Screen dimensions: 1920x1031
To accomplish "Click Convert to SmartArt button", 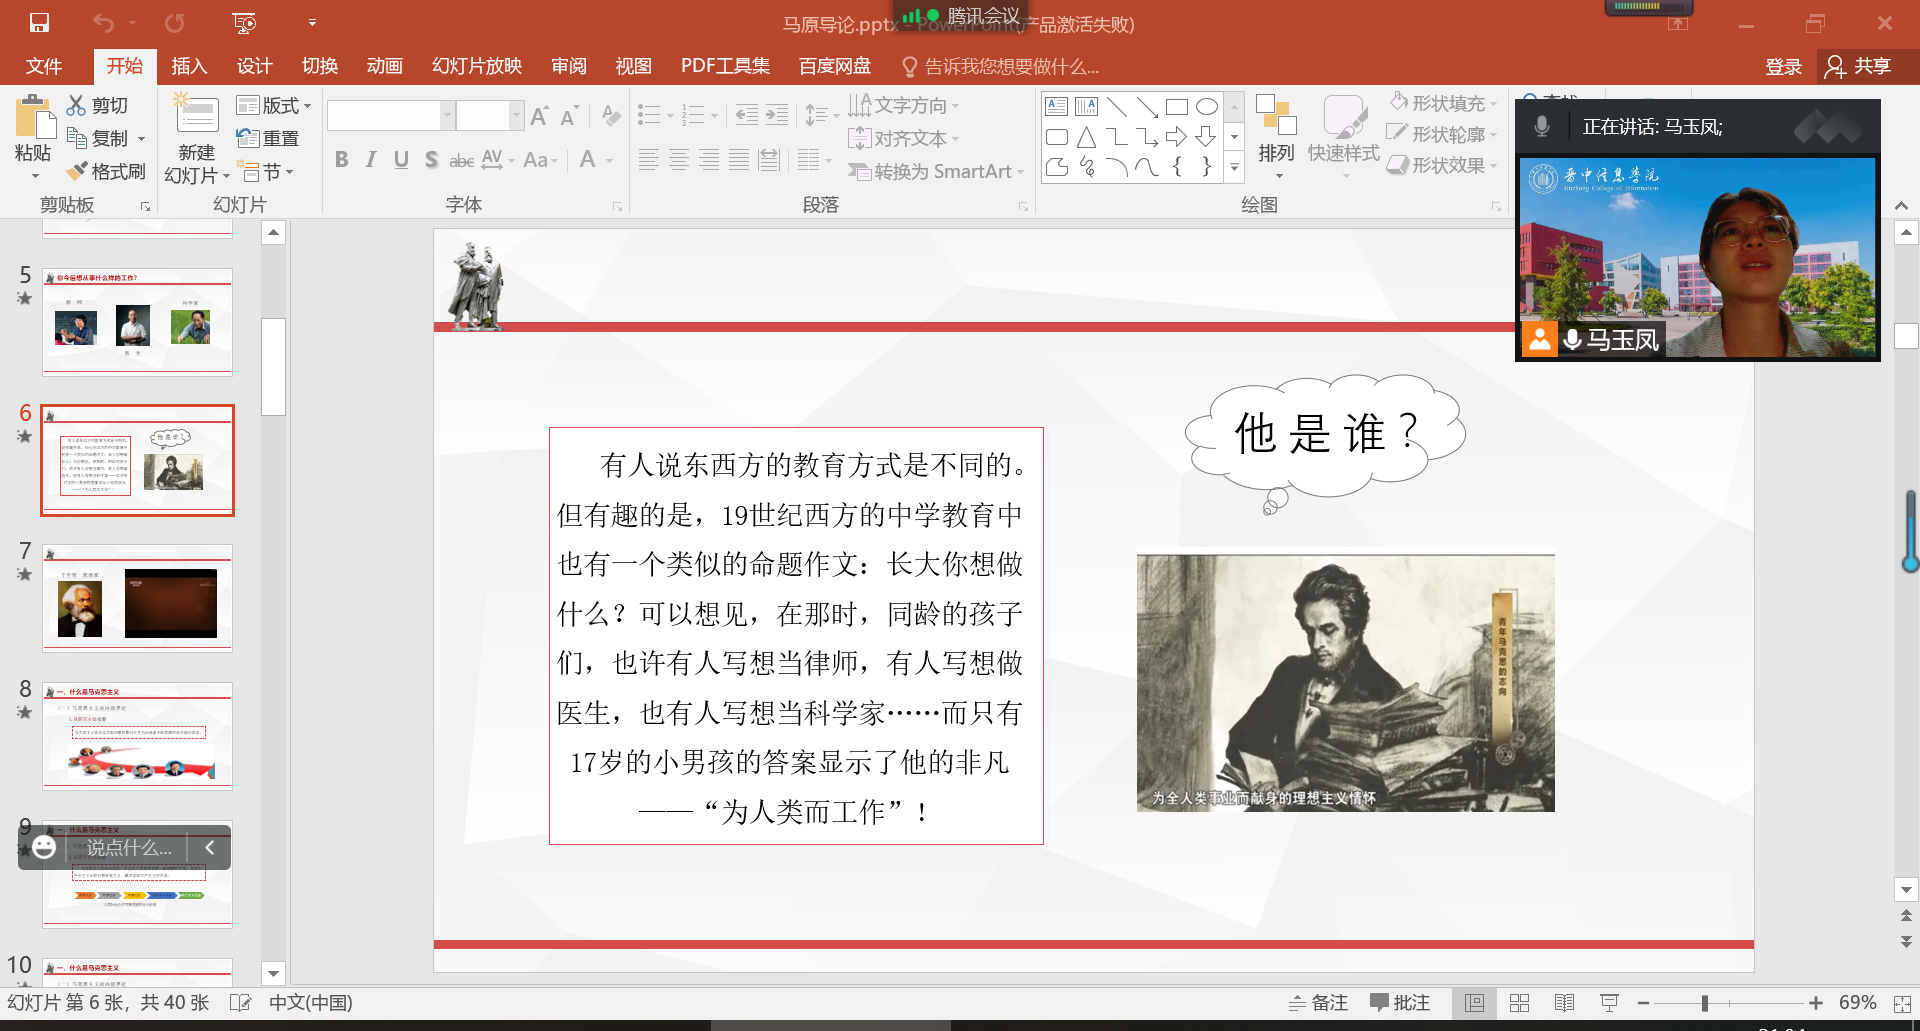I will pos(936,171).
